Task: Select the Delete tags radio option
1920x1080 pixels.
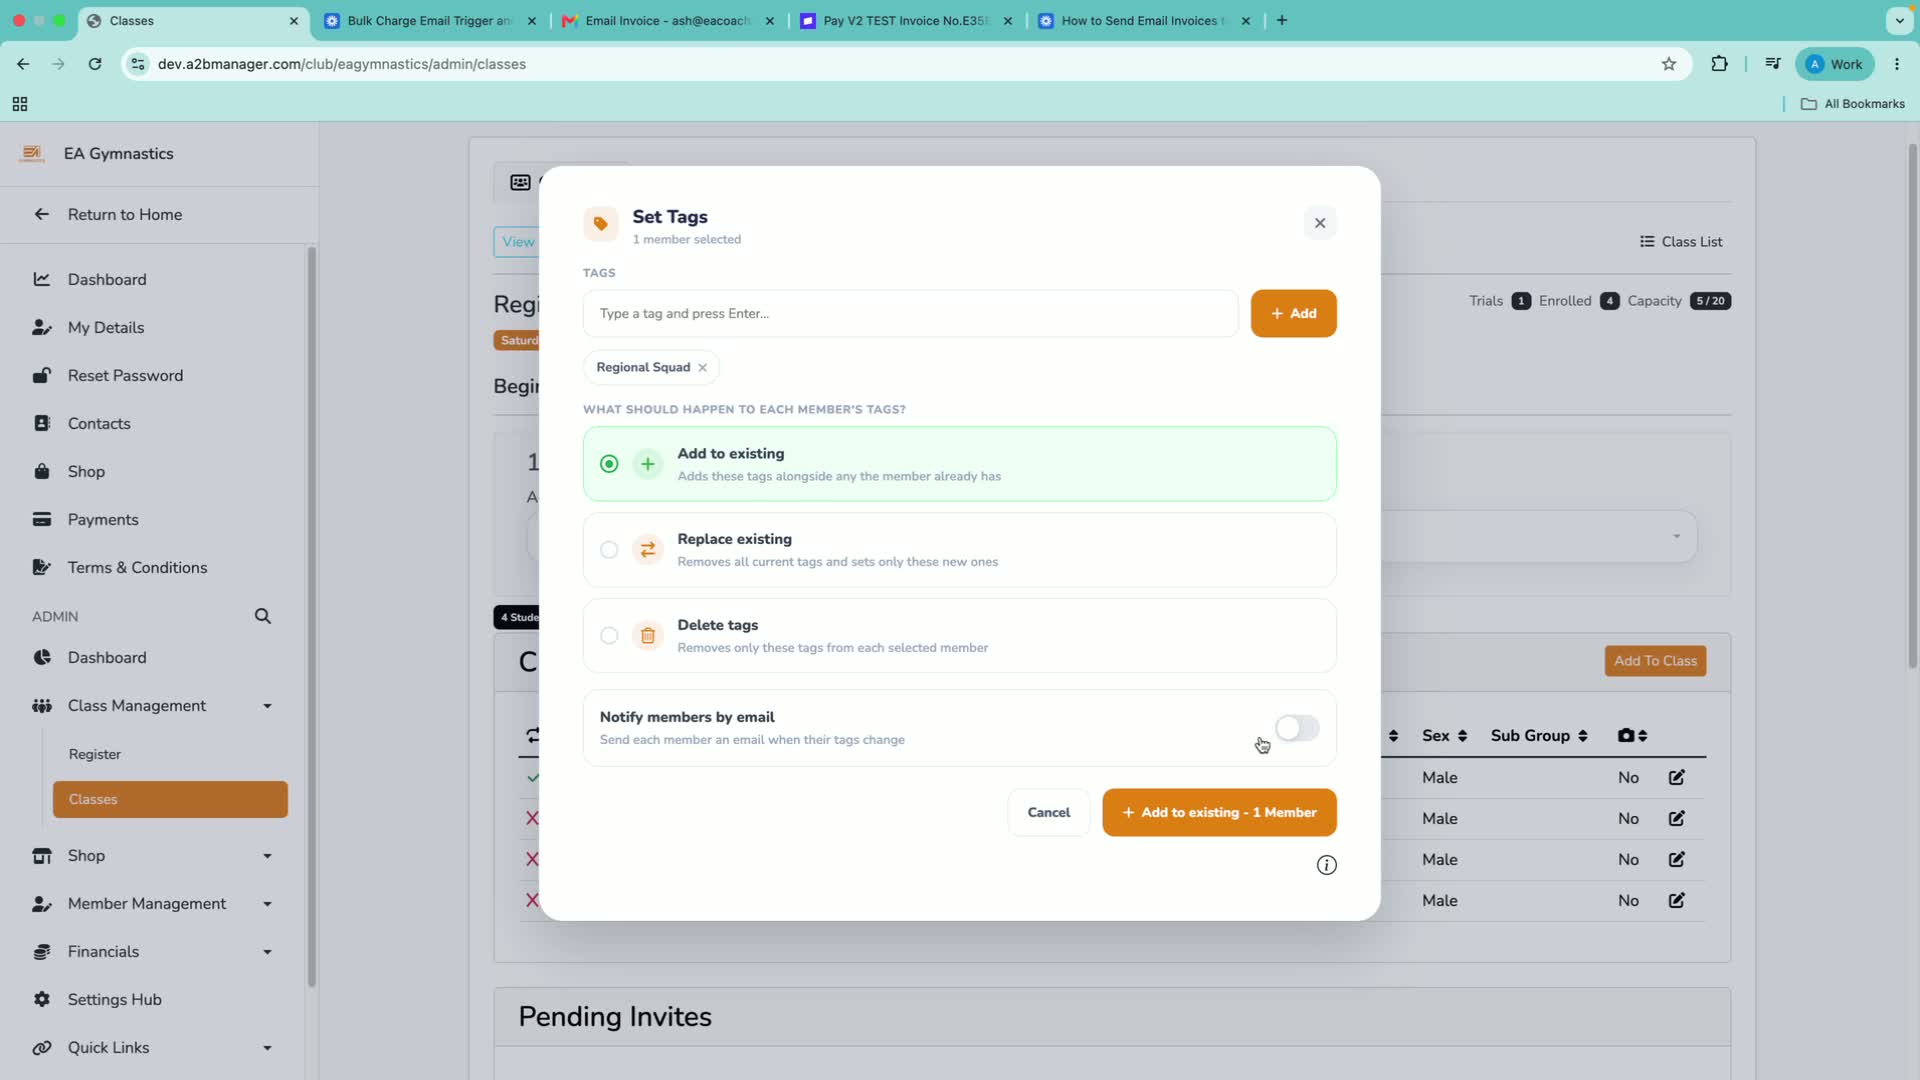Action: click(x=609, y=636)
